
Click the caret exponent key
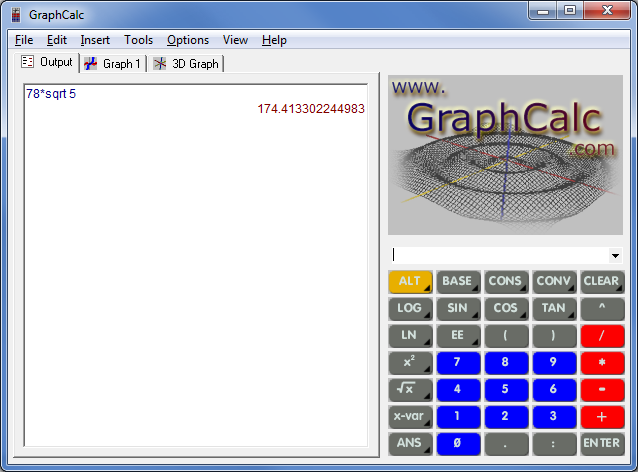pos(602,308)
